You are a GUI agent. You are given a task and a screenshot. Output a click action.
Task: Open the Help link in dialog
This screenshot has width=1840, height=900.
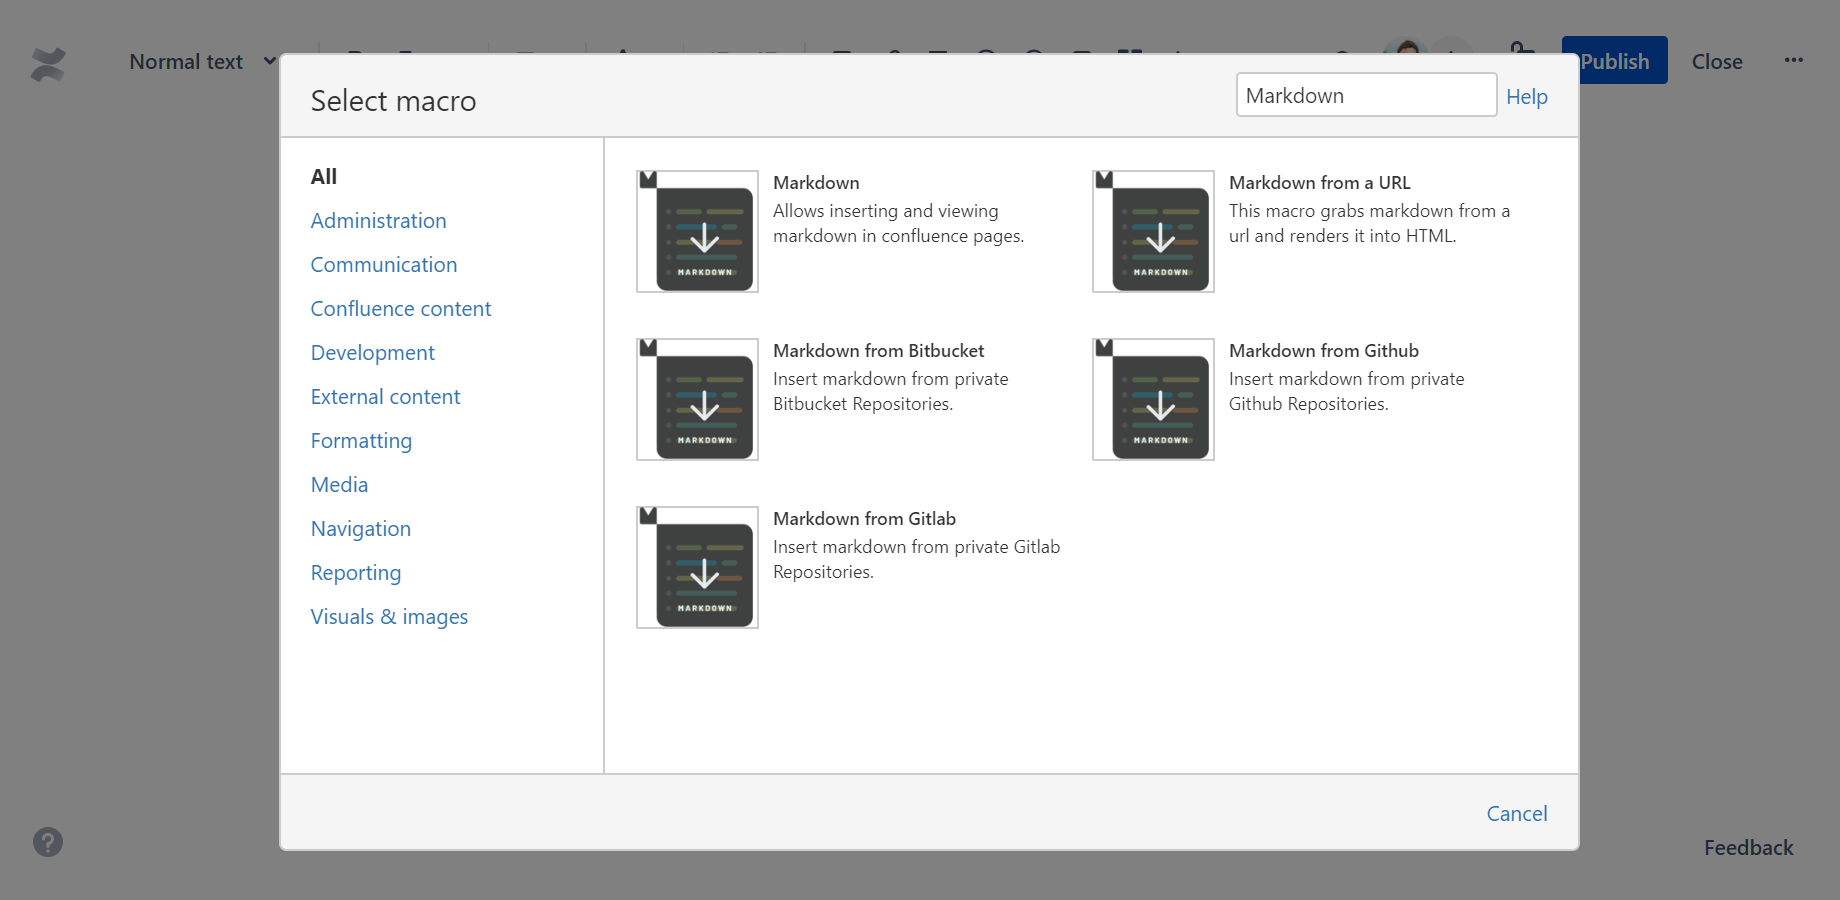[x=1526, y=97]
